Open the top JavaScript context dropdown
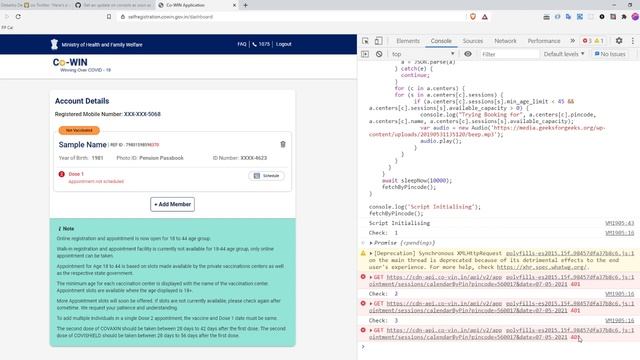 (423, 54)
